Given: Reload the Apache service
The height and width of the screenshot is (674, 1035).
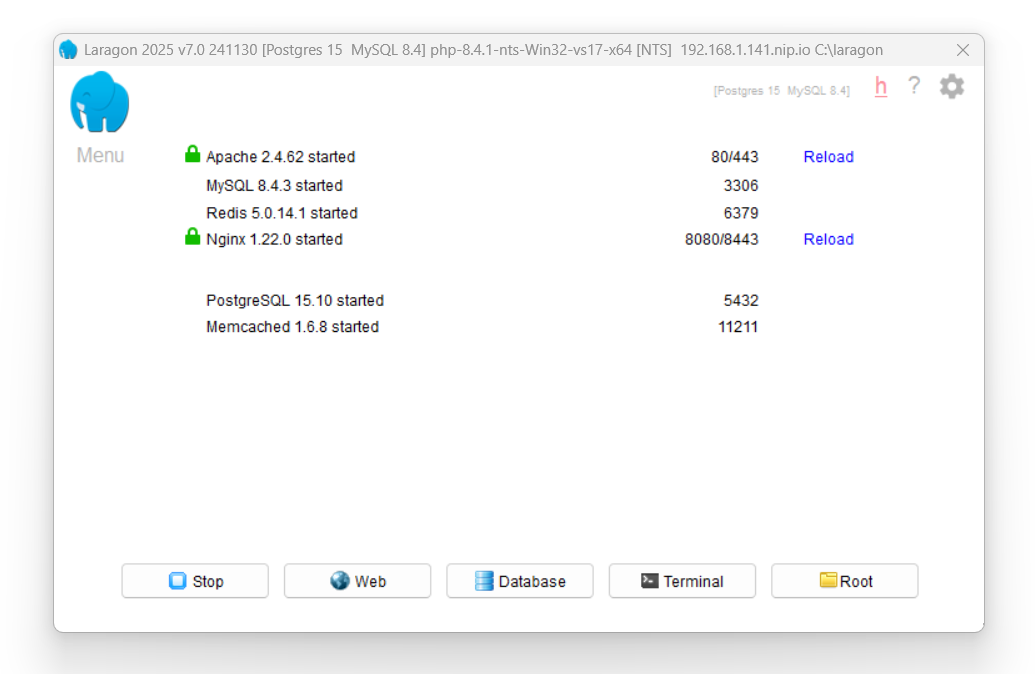Looking at the screenshot, I should [828, 156].
